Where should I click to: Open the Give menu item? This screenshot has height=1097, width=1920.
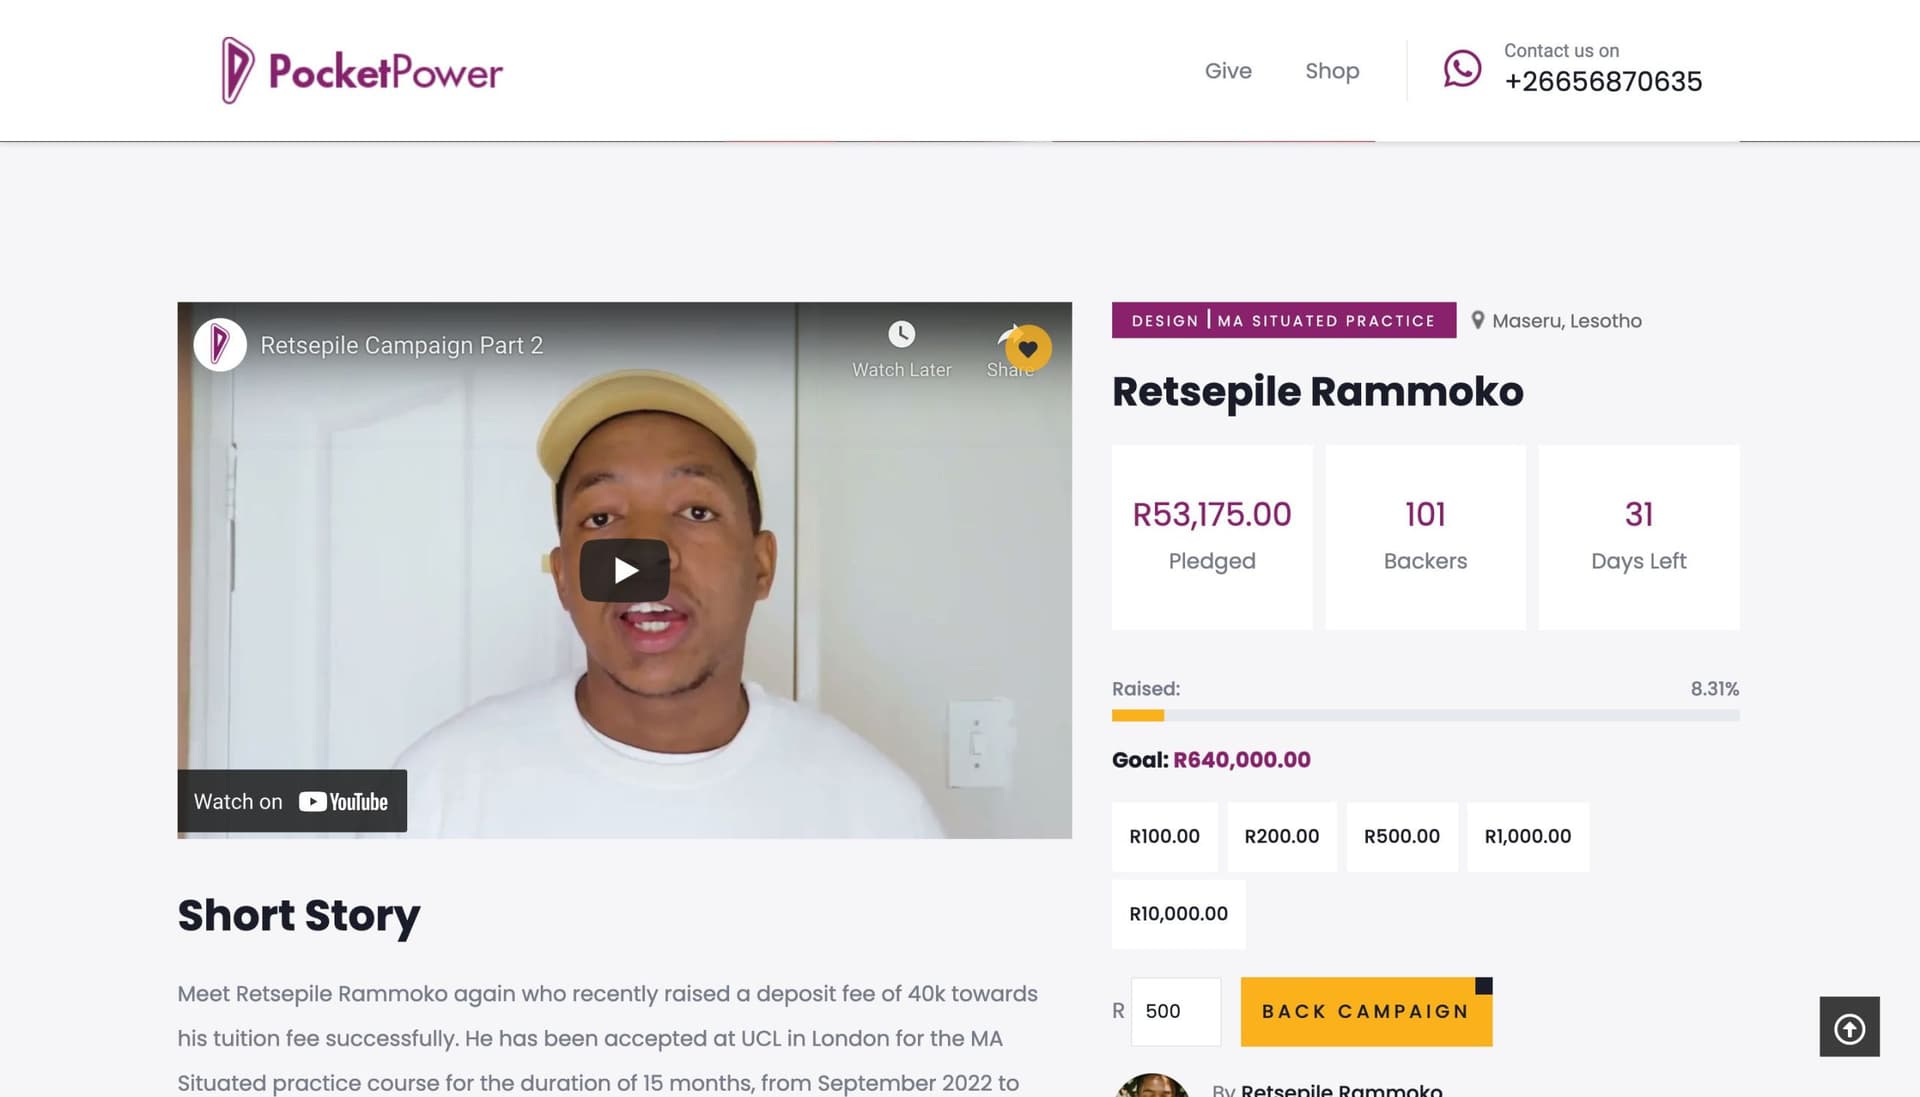(1228, 71)
